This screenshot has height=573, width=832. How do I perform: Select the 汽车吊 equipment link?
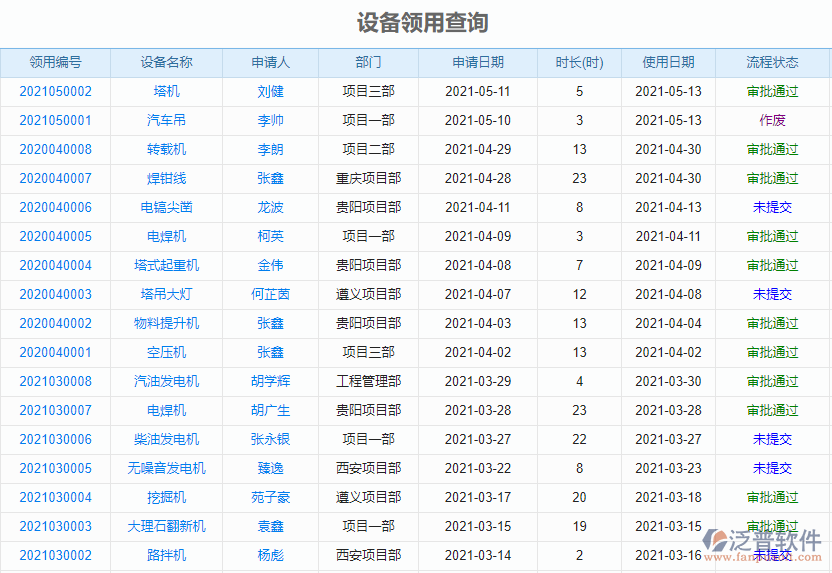[166, 120]
